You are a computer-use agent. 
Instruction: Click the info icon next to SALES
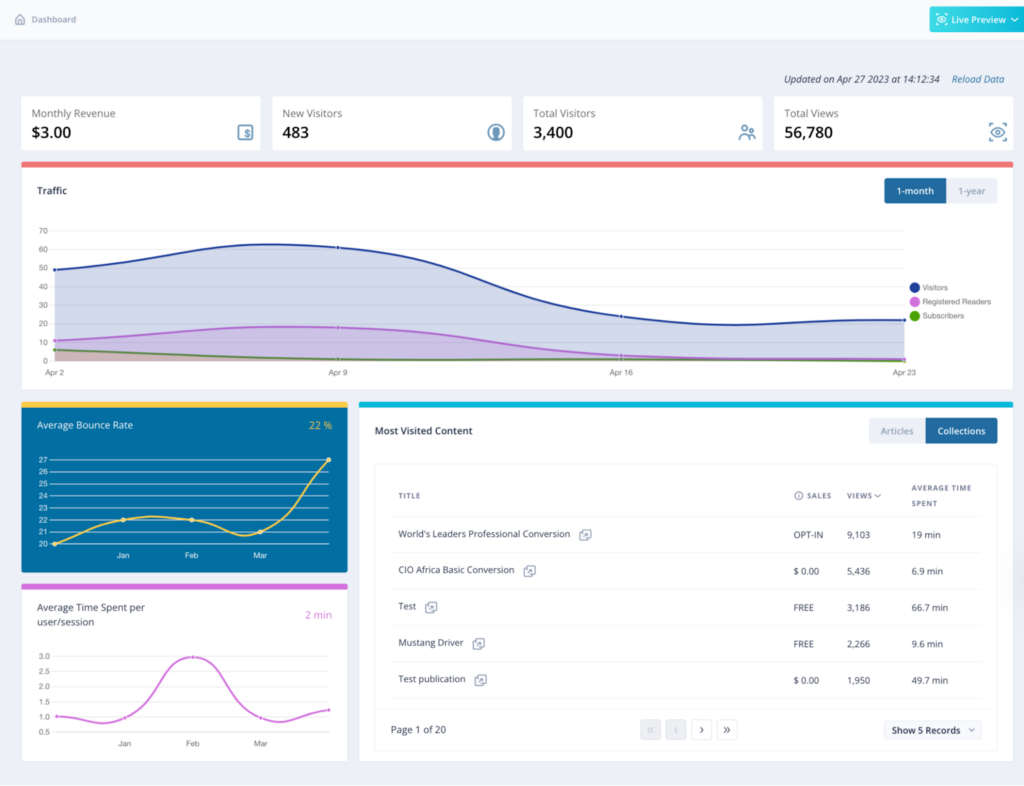point(798,495)
